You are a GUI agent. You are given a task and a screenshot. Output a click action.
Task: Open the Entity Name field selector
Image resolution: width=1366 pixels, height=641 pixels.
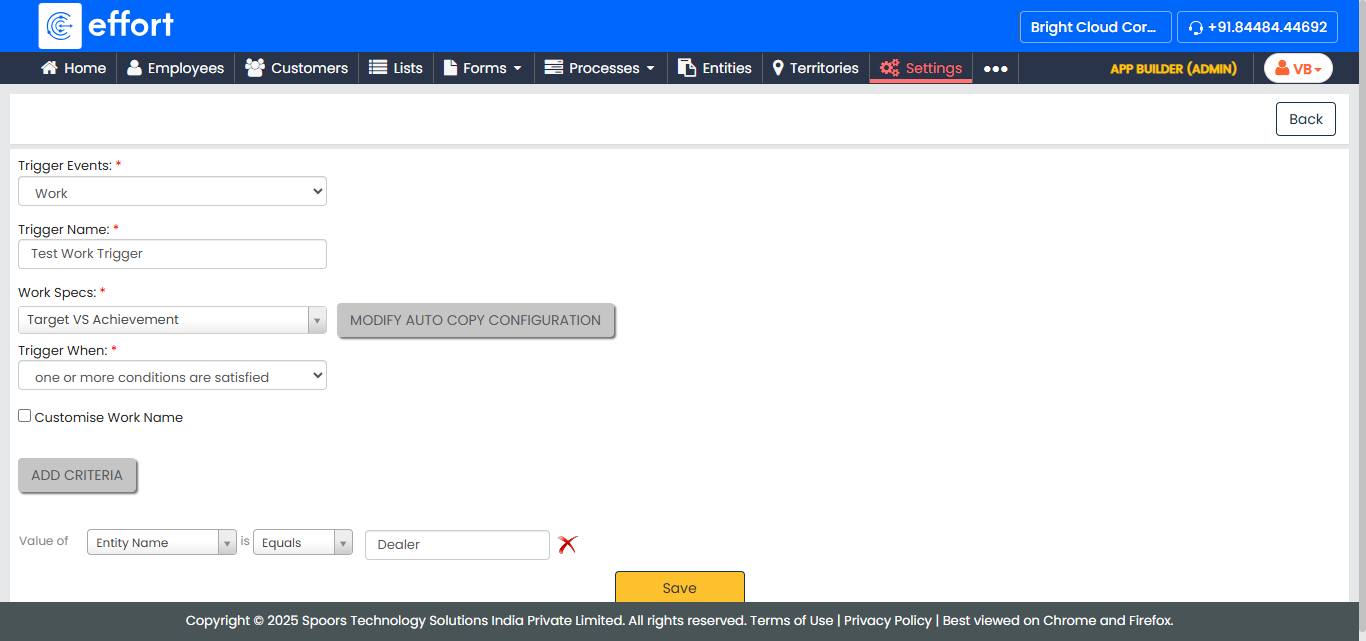(x=161, y=543)
